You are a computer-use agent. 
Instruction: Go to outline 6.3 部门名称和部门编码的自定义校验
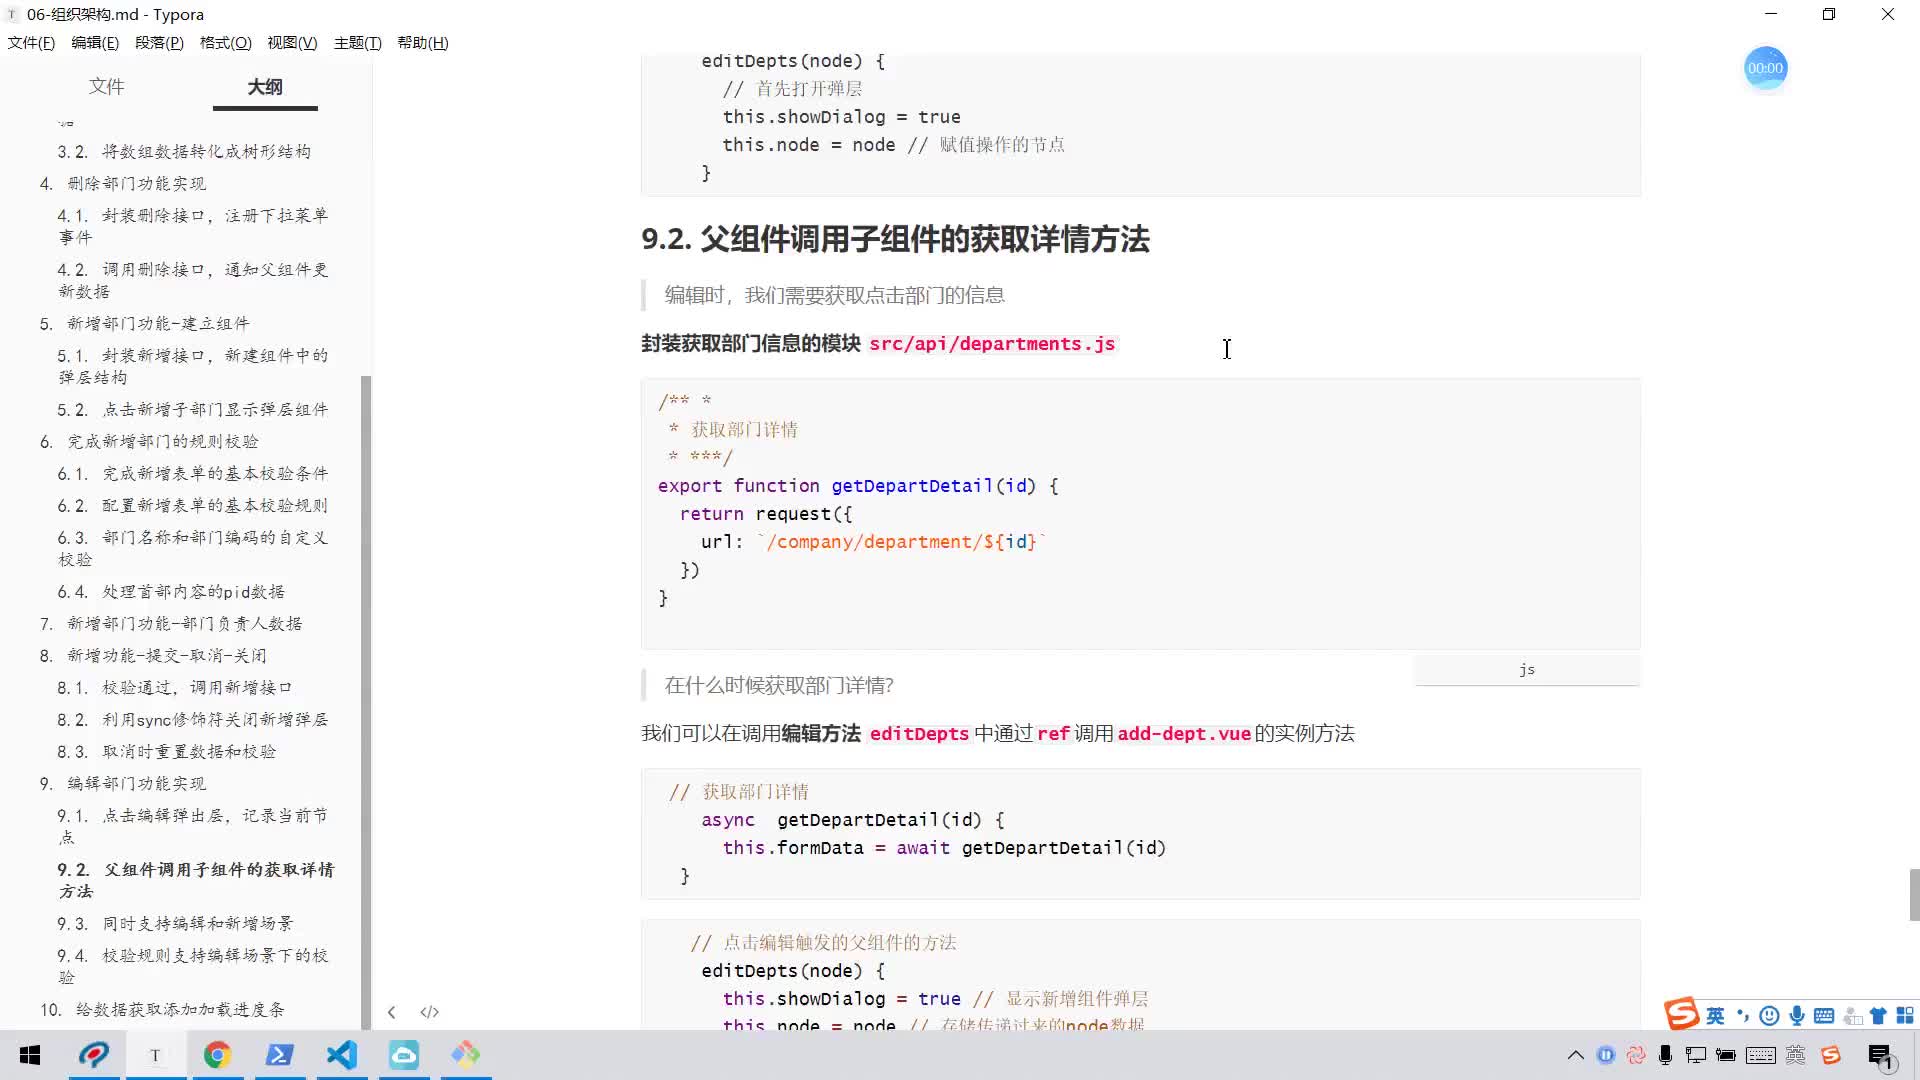(x=193, y=548)
